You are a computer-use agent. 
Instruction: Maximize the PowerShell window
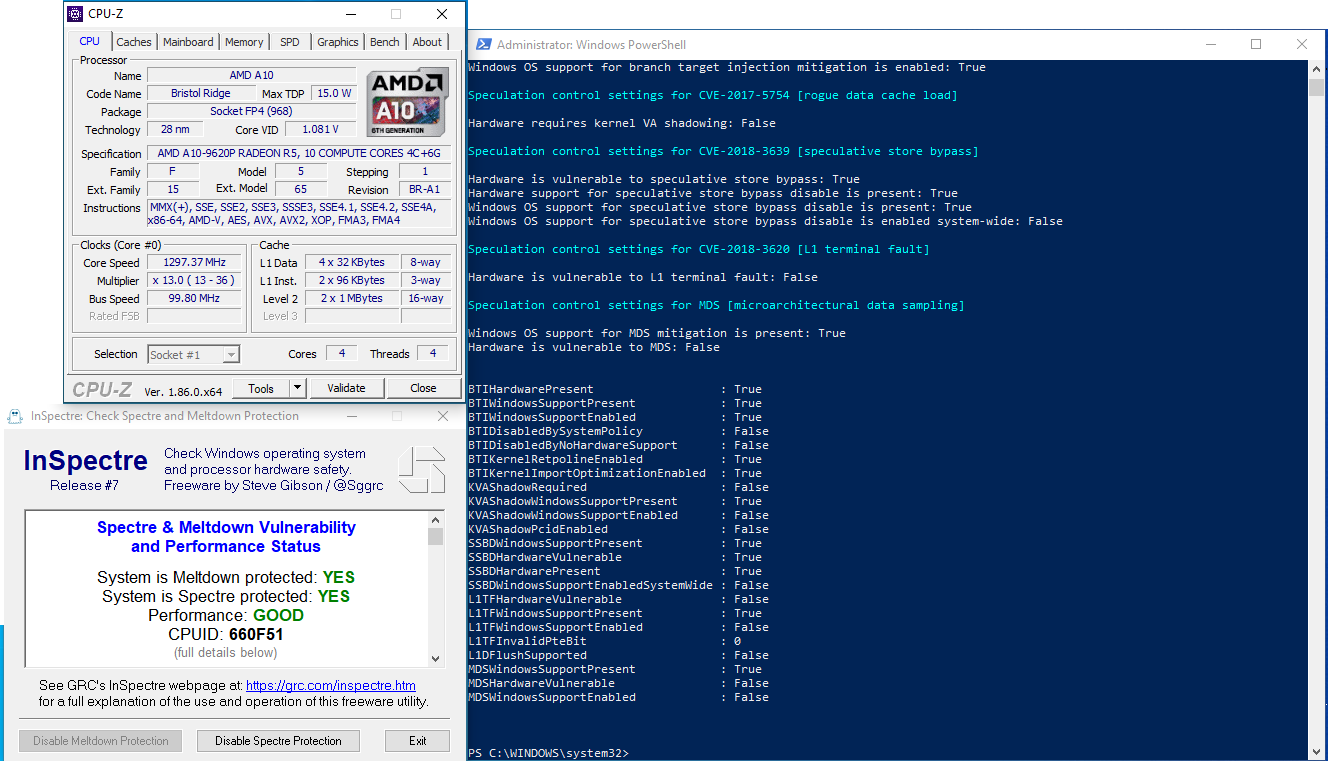(x=1256, y=44)
